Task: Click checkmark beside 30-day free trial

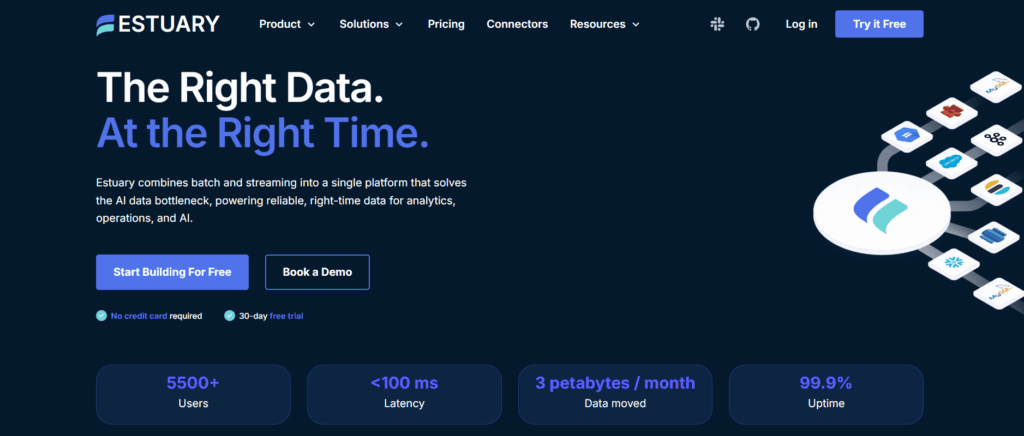Action: point(230,316)
